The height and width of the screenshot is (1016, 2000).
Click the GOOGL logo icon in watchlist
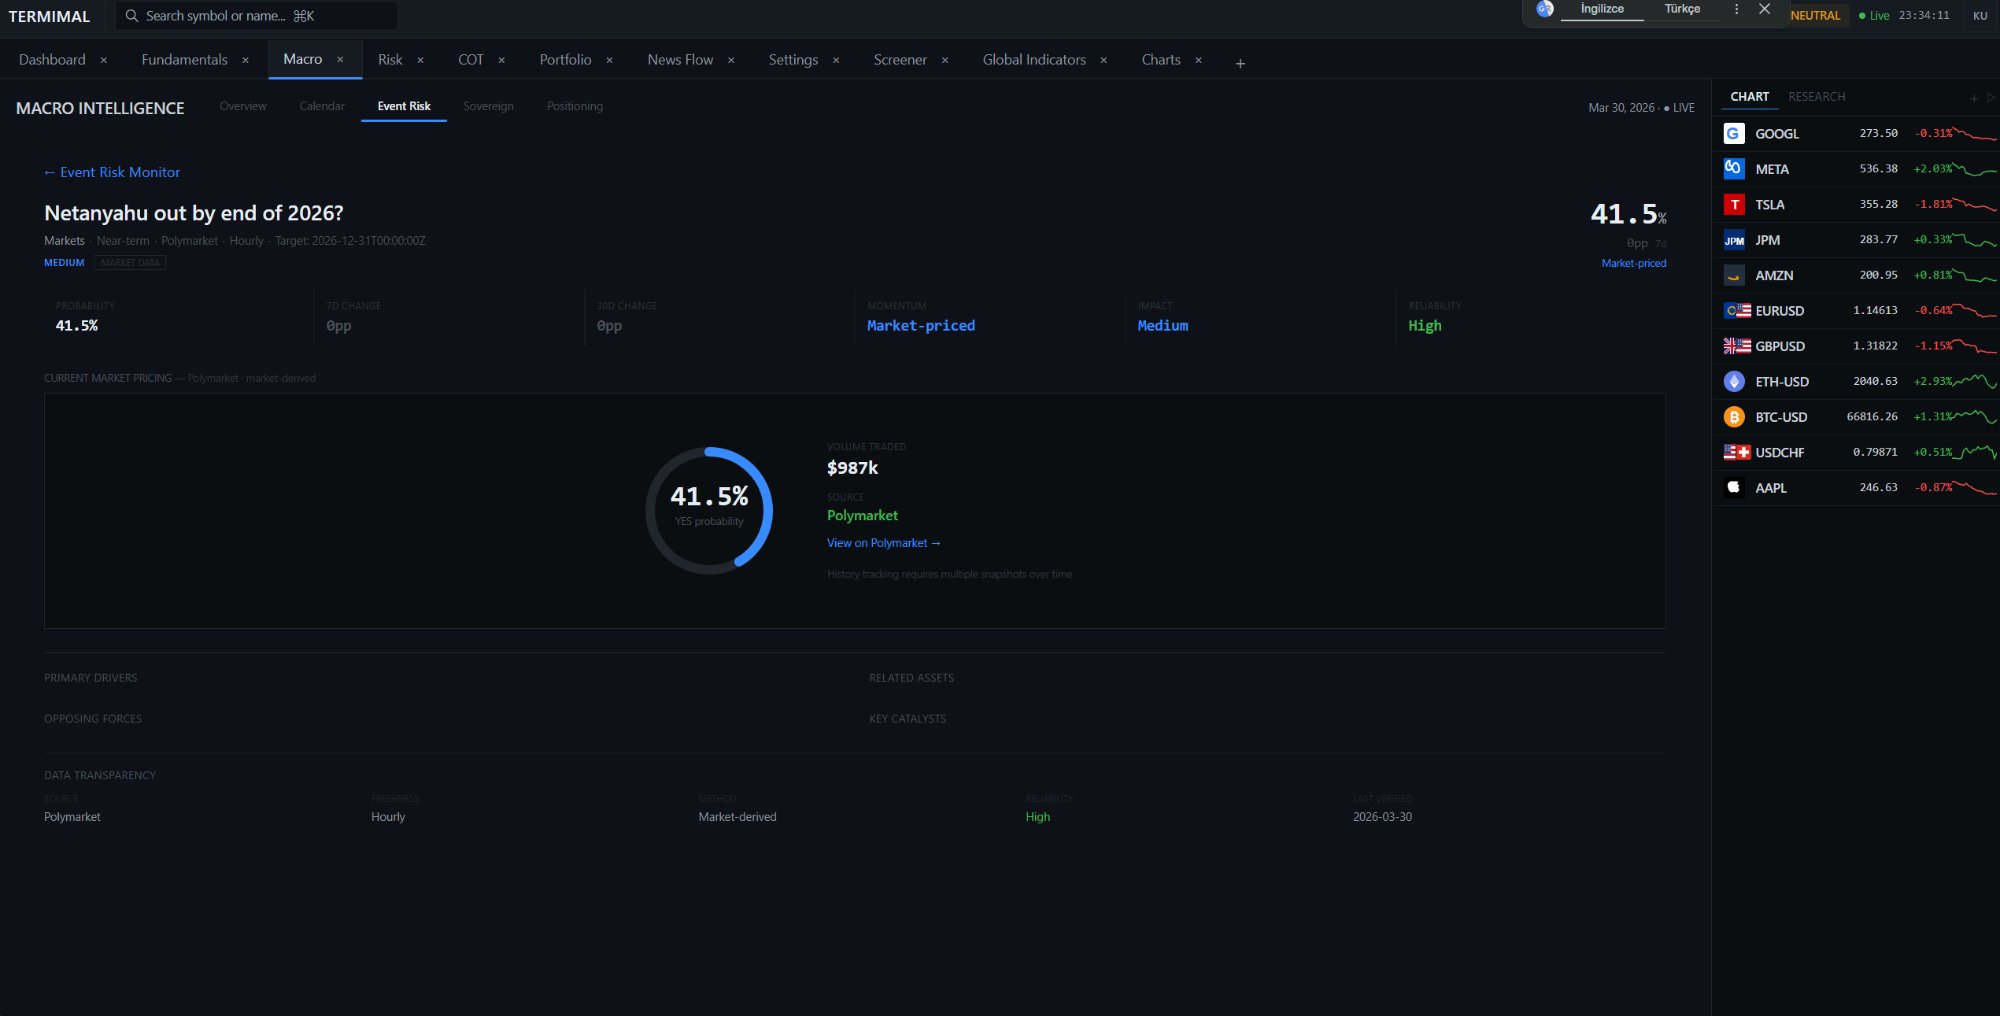point(1734,133)
